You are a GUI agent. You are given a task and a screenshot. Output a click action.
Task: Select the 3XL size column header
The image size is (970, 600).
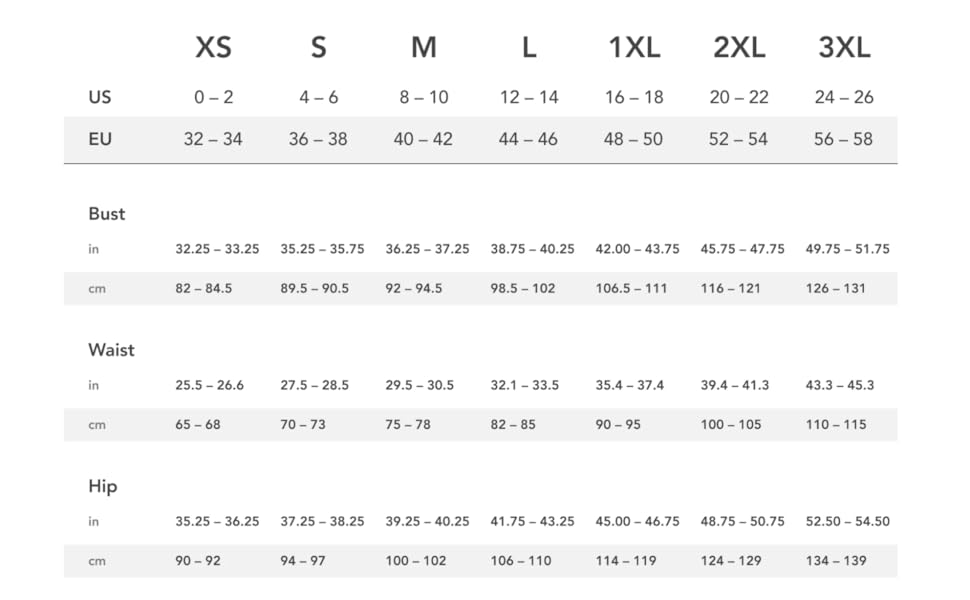pyautogui.click(x=844, y=47)
